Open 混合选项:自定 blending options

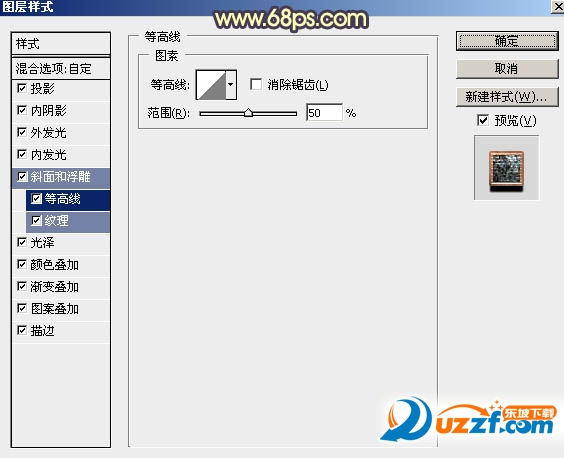[61, 68]
